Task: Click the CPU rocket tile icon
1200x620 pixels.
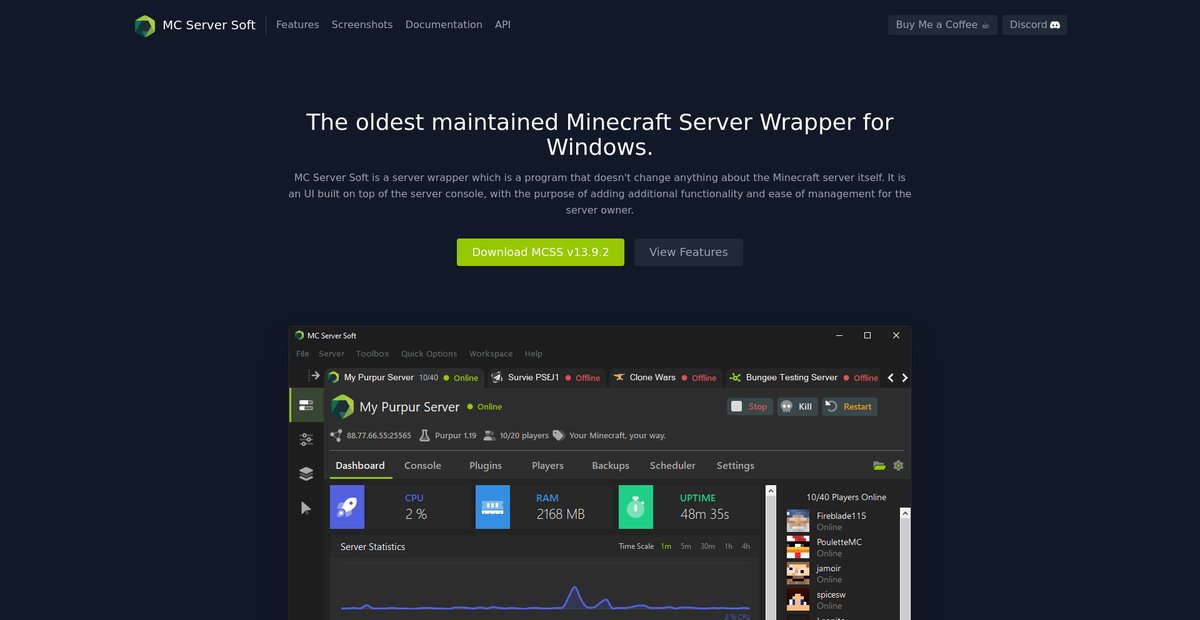Action: 347,507
